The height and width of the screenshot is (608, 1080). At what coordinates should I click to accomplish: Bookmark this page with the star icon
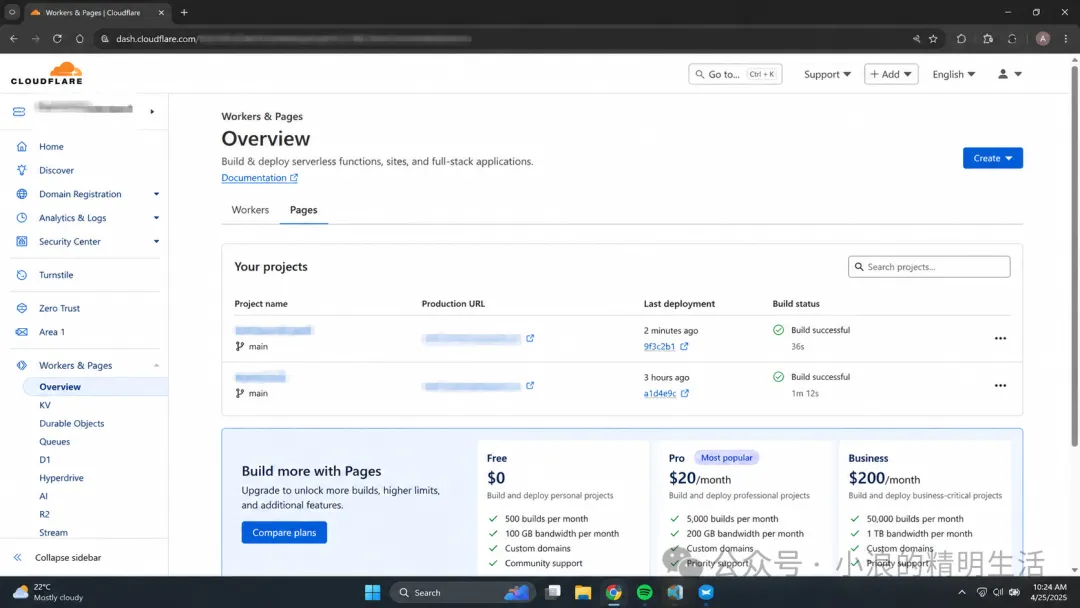[933, 39]
